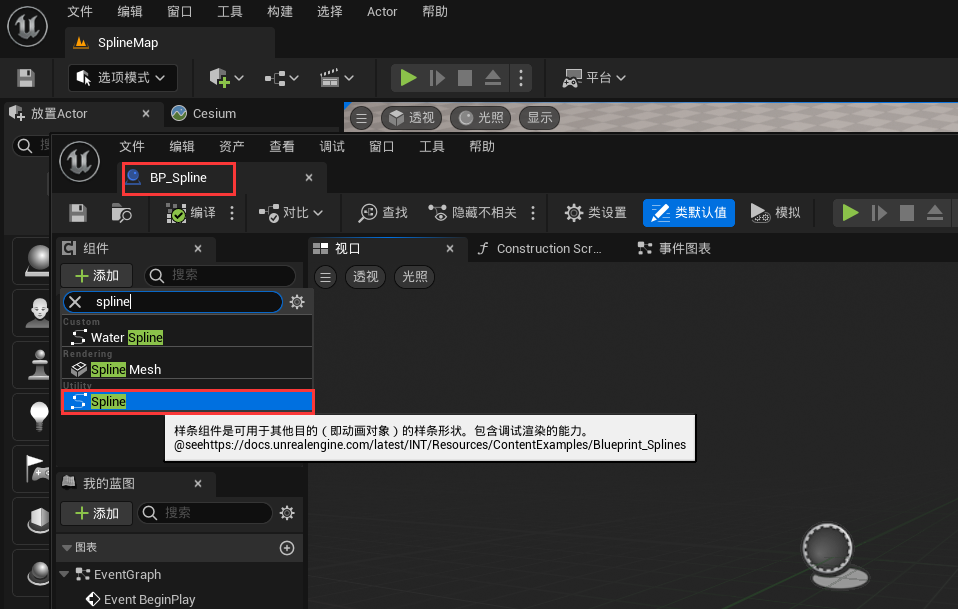This screenshot has width=958, height=609.
Task: Expand the 平台 platforms dropdown
Action: tap(595, 78)
